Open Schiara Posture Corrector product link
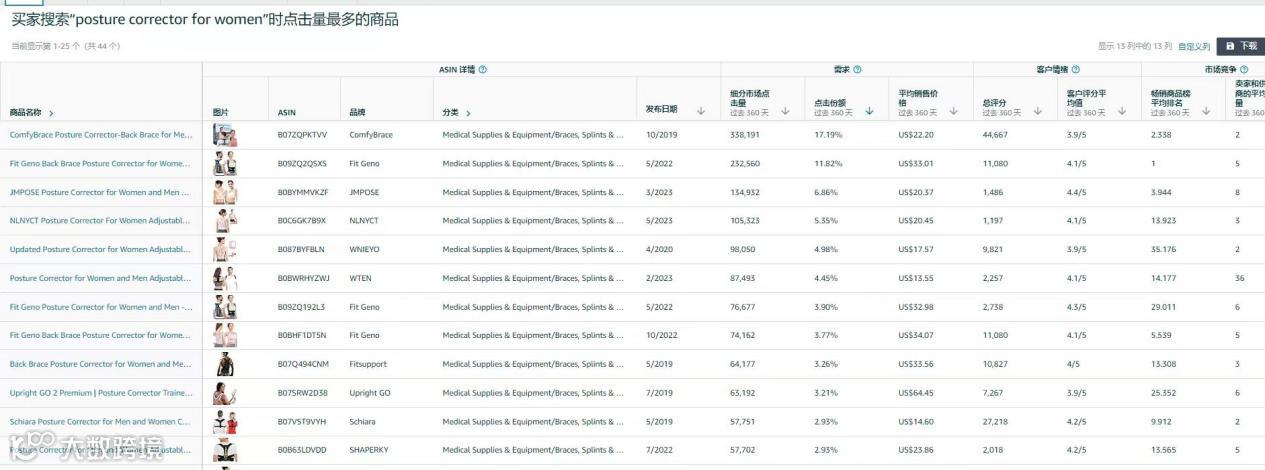Screen dimensions: 1265x470 (99, 421)
